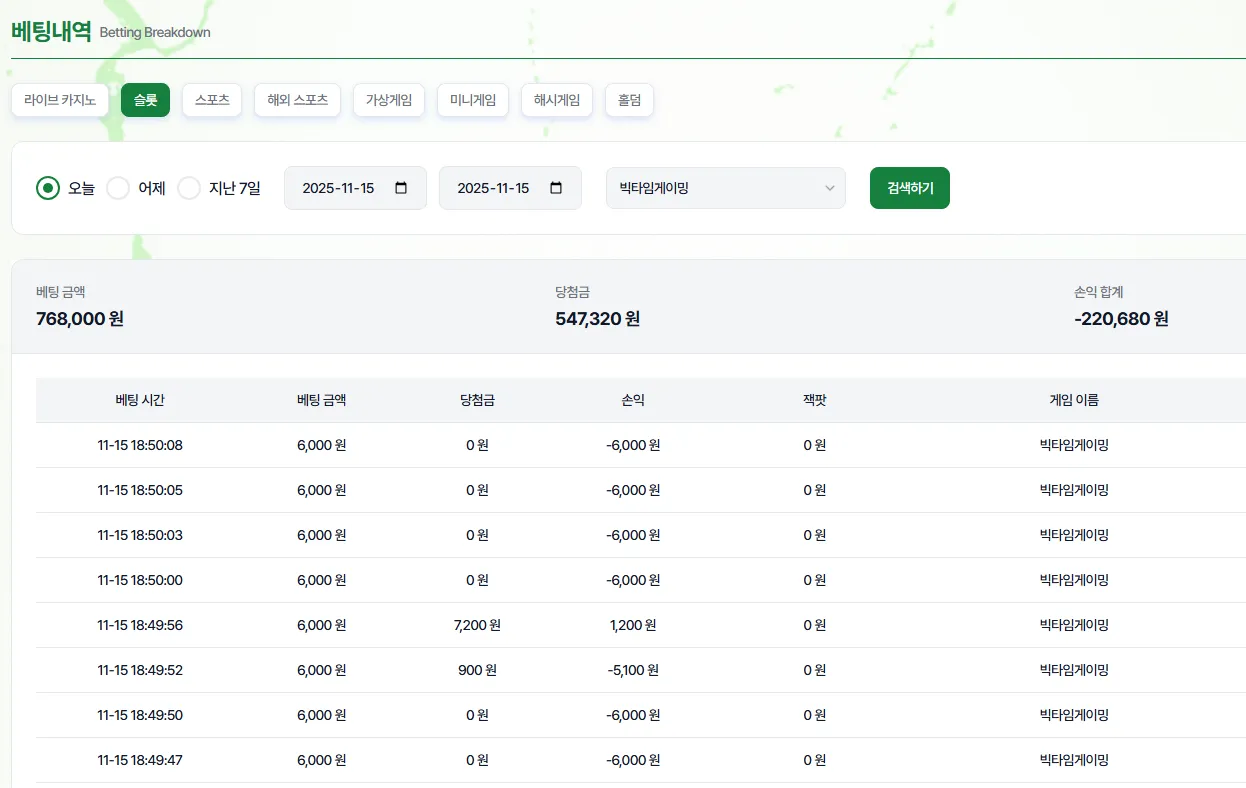
Task: Open the 해외 스포츠 tab
Action: [x=298, y=100]
